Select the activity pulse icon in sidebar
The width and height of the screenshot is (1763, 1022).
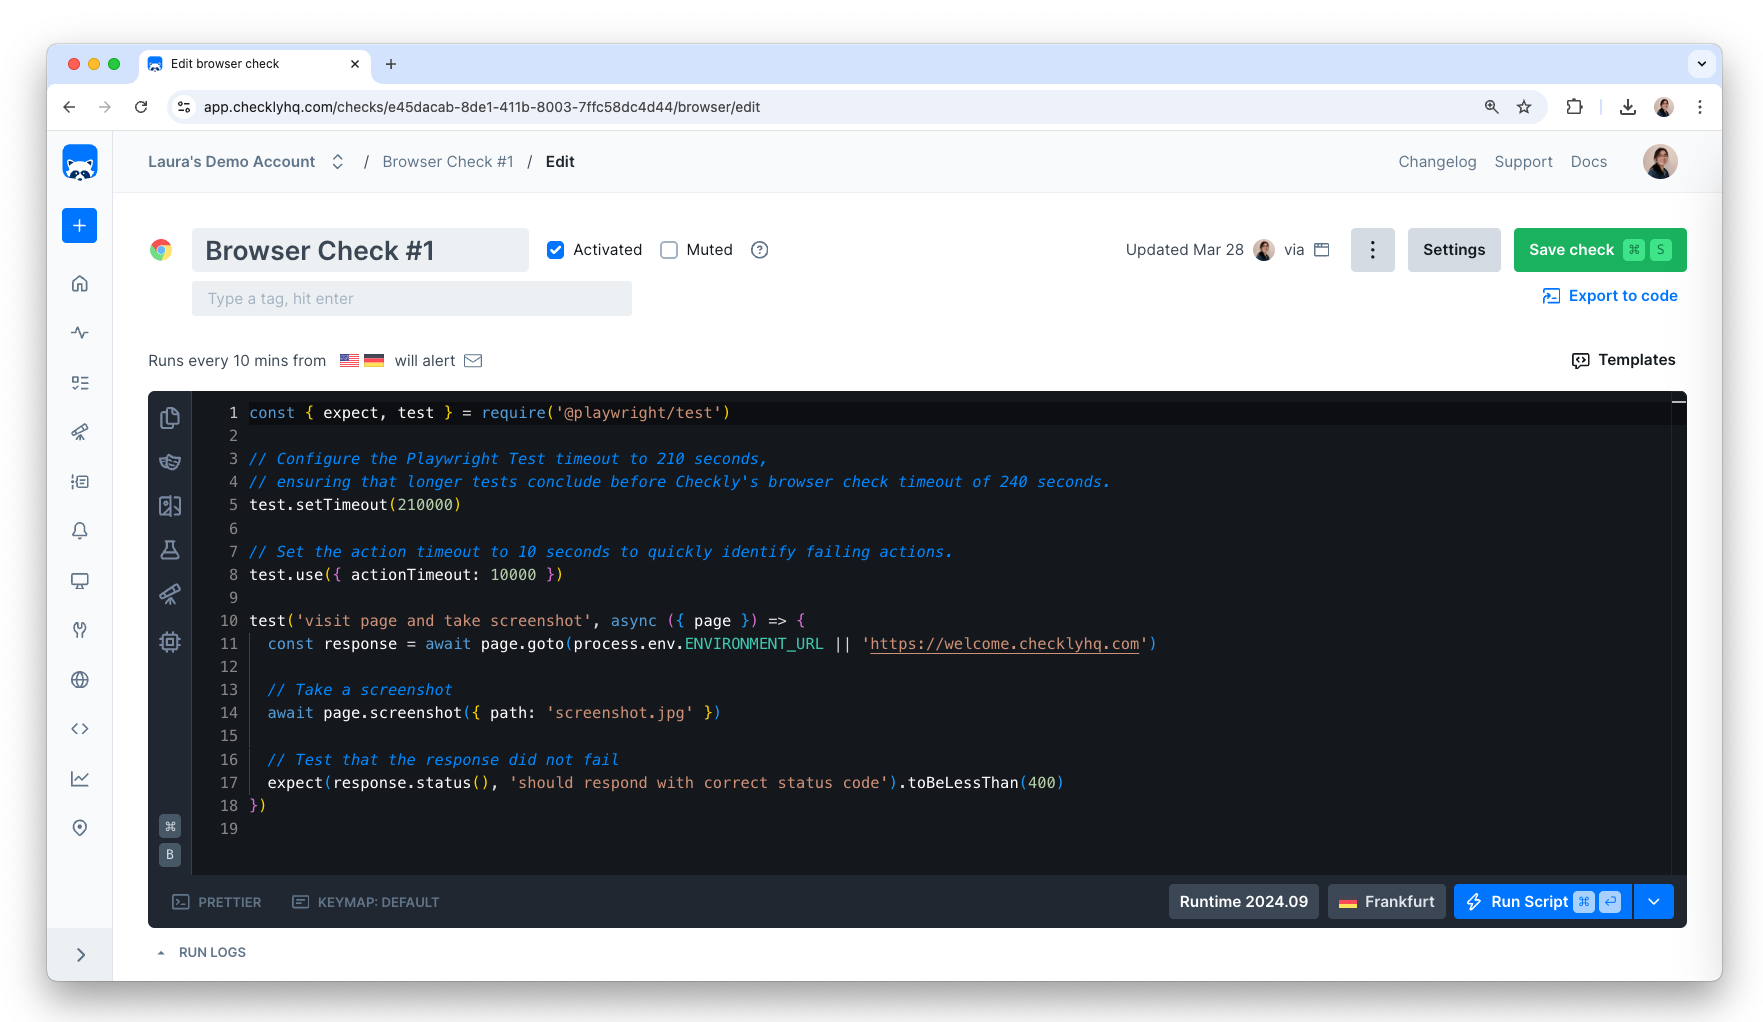click(x=79, y=332)
